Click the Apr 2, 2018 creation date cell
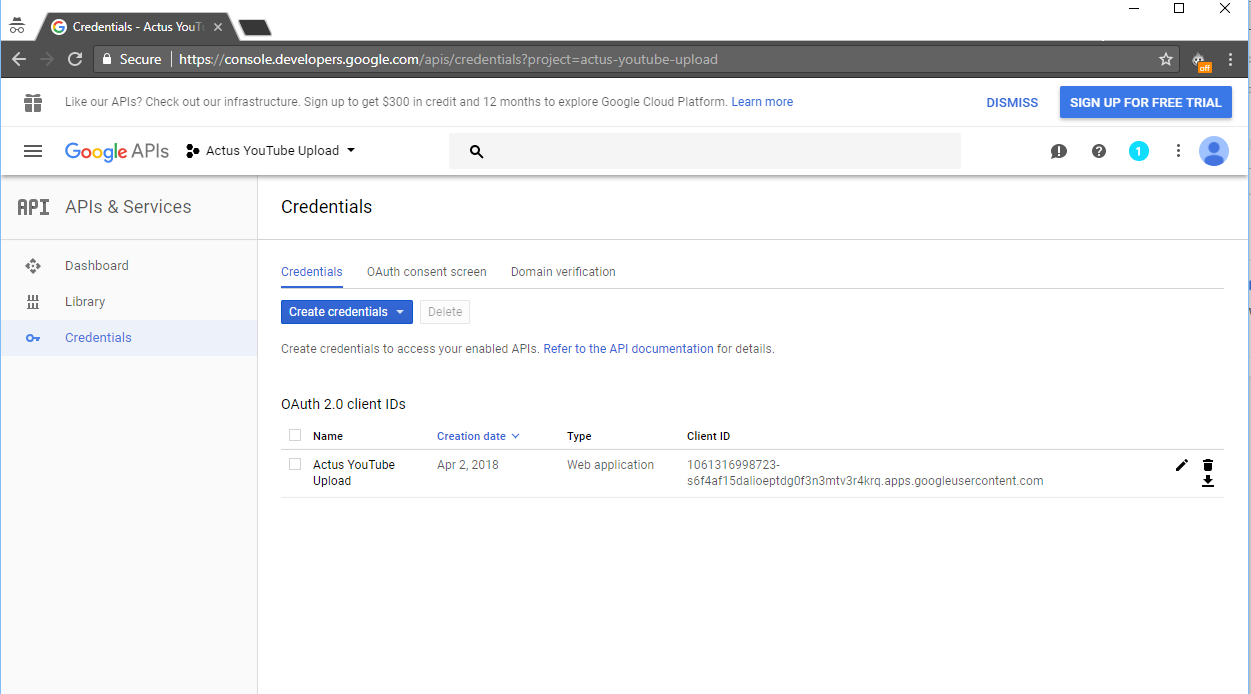Viewport: 1251px width, 694px height. coord(468,465)
